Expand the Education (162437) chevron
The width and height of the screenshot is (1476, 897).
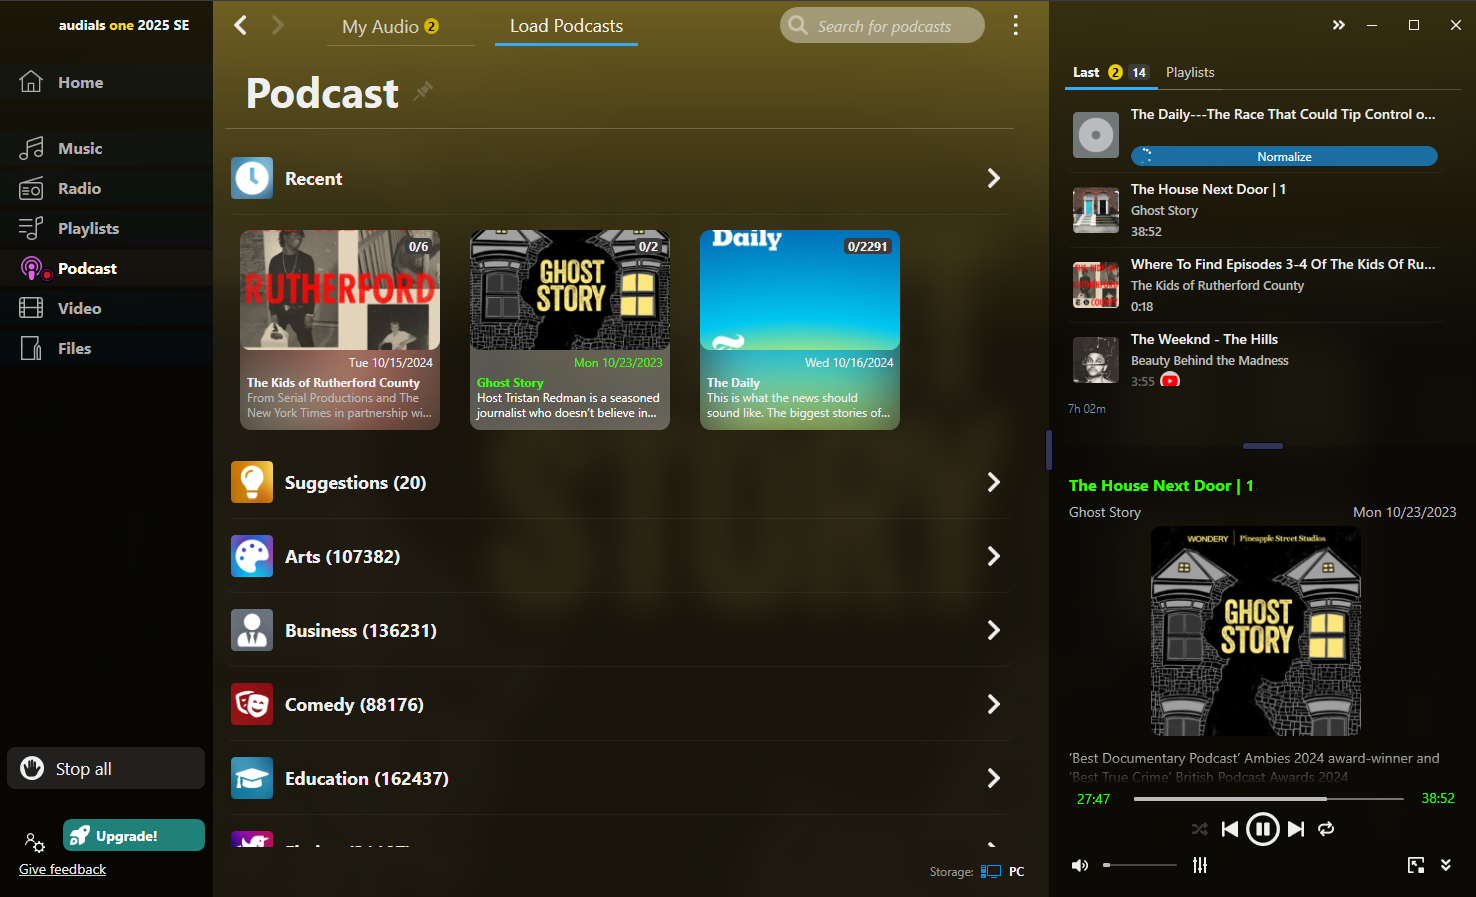[x=993, y=778]
